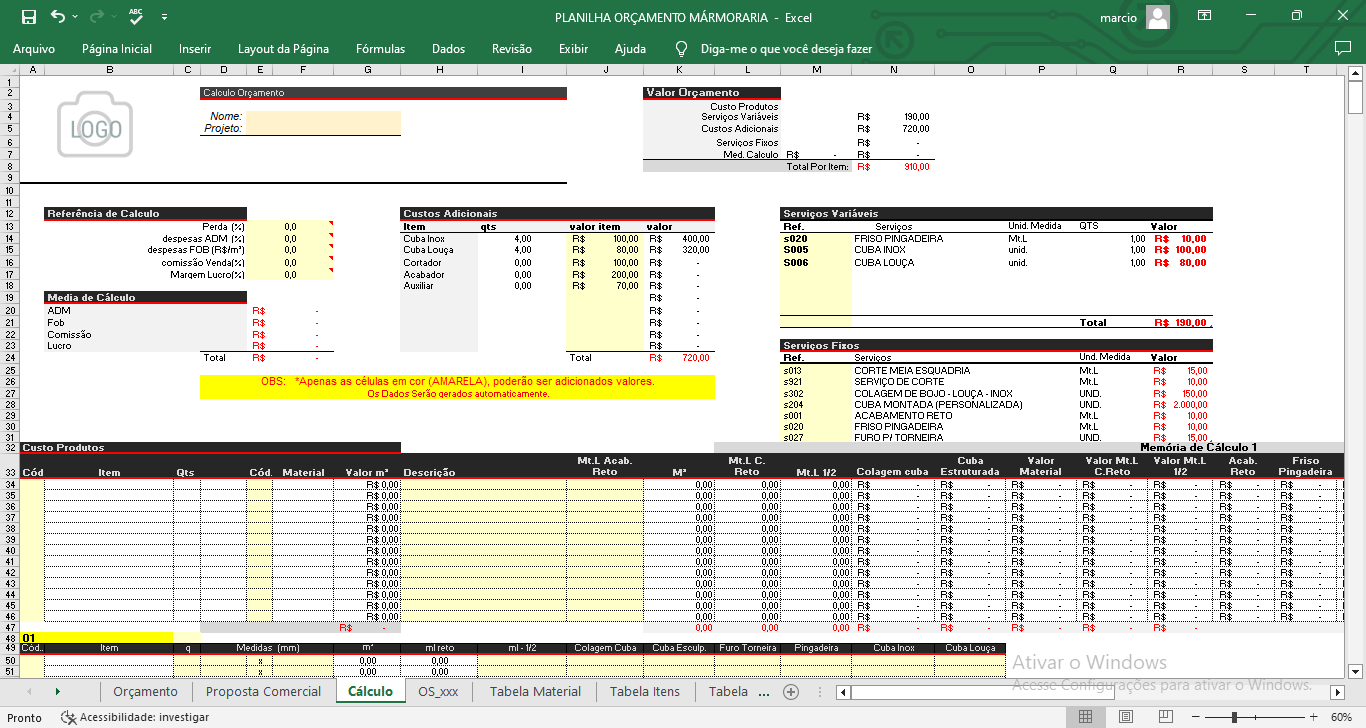Select the Normal view icon
Viewport: 1366px width, 728px height.
pos(1085,717)
